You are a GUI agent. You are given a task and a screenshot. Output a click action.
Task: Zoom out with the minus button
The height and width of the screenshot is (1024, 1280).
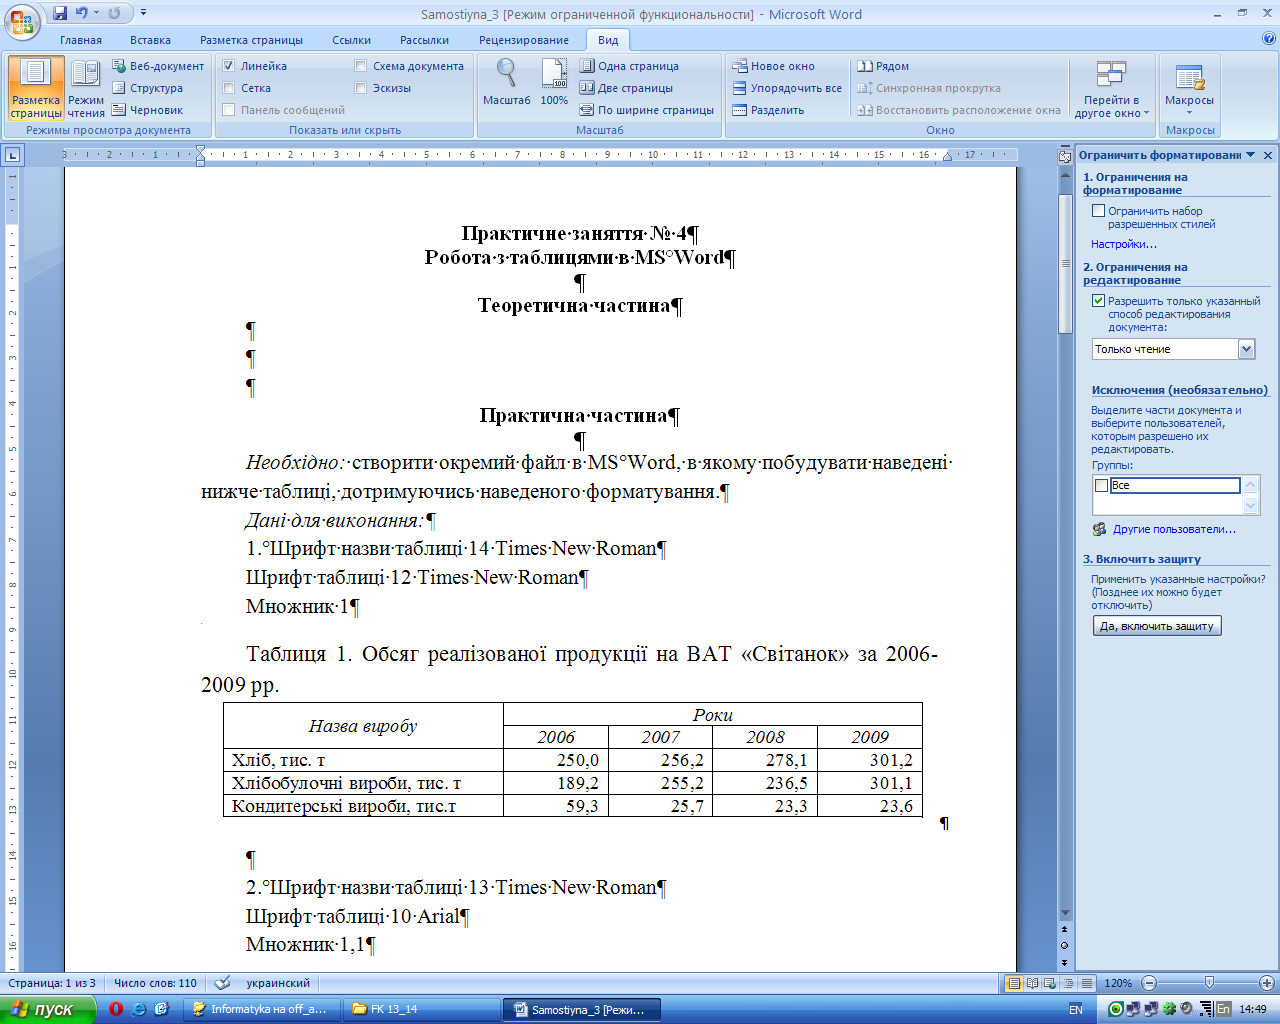point(1149,983)
